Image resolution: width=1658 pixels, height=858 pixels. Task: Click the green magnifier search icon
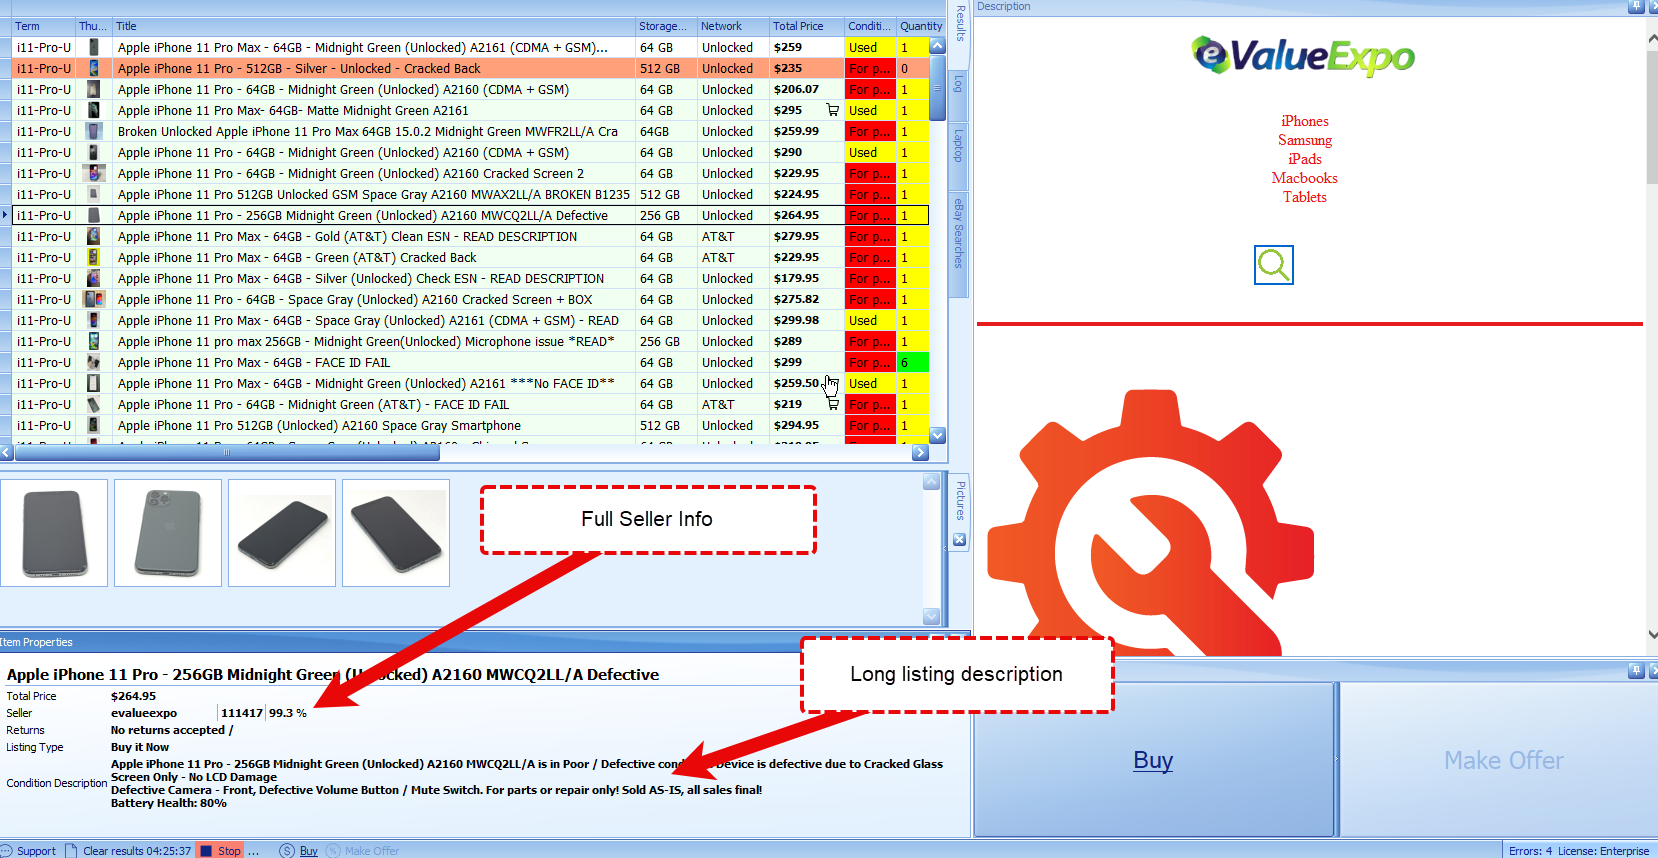click(x=1273, y=265)
